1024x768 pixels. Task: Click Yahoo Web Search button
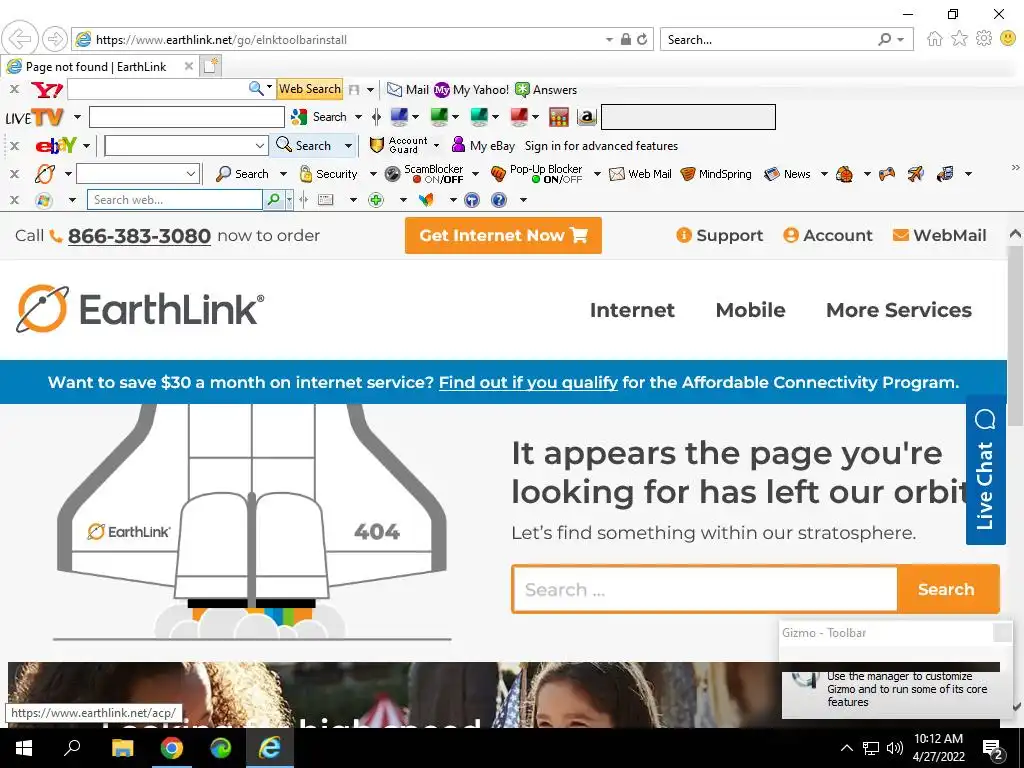click(x=310, y=89)
